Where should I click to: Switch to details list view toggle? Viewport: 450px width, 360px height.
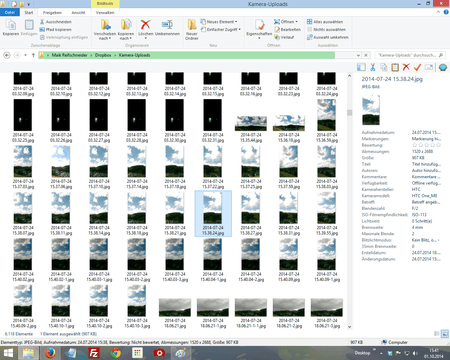pos(437,334)
